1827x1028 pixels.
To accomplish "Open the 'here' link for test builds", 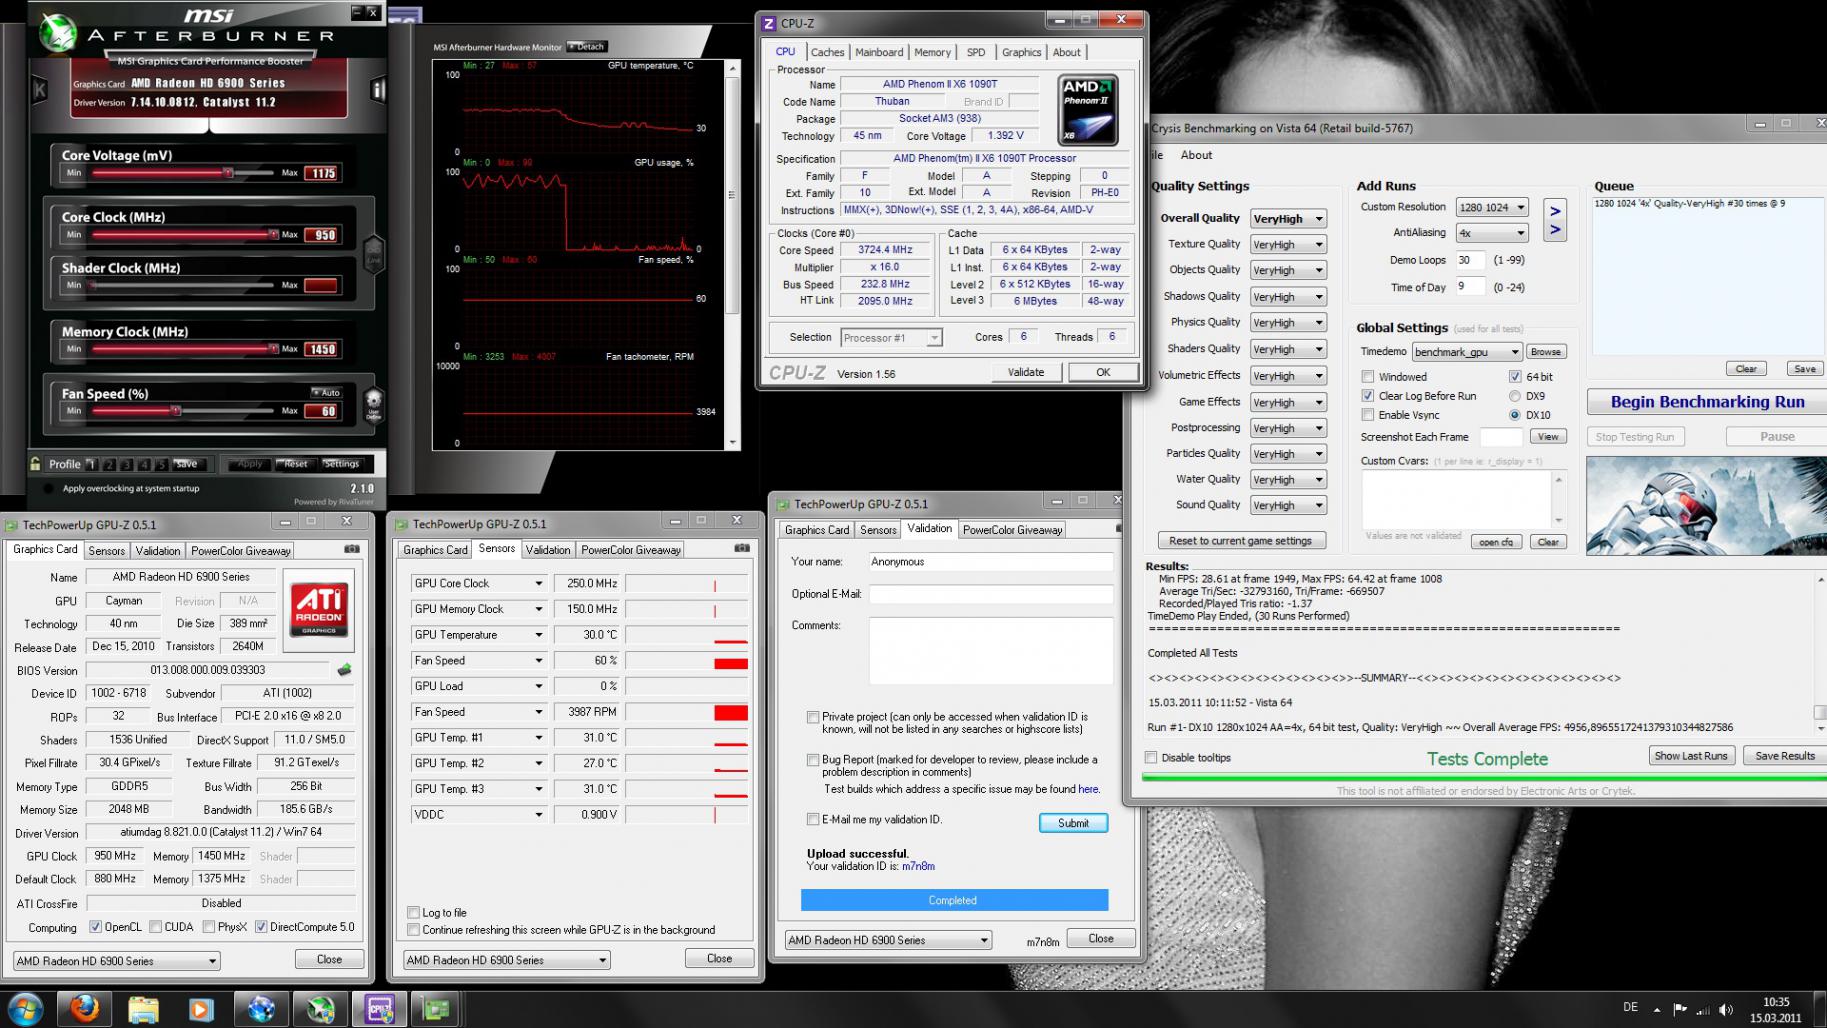I will pyautogui.click(x=1088, y=789).
